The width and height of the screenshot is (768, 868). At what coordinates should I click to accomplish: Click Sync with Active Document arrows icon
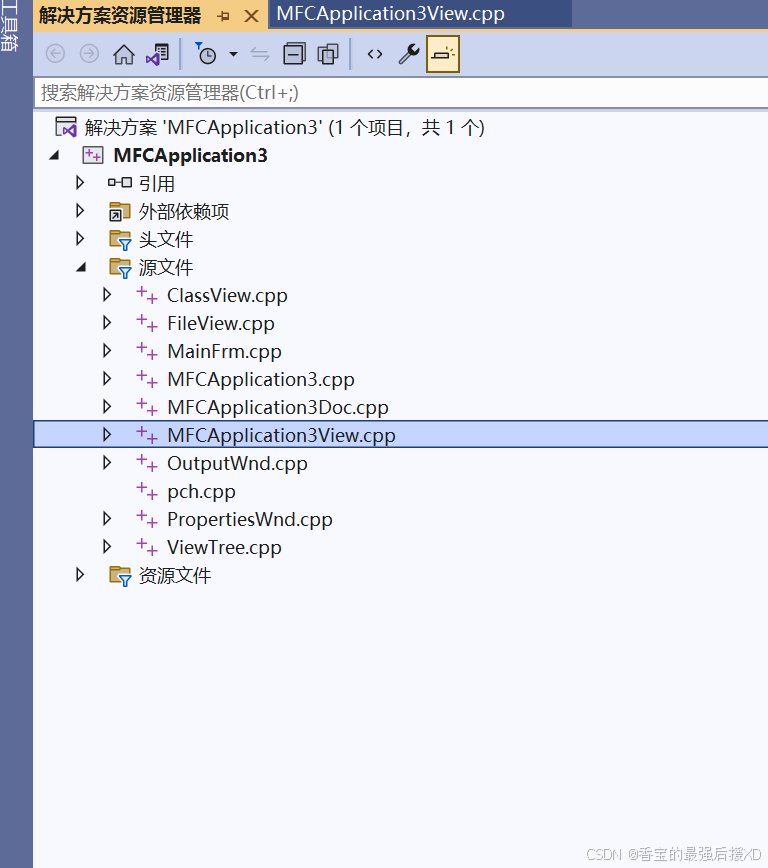(260, 54)
